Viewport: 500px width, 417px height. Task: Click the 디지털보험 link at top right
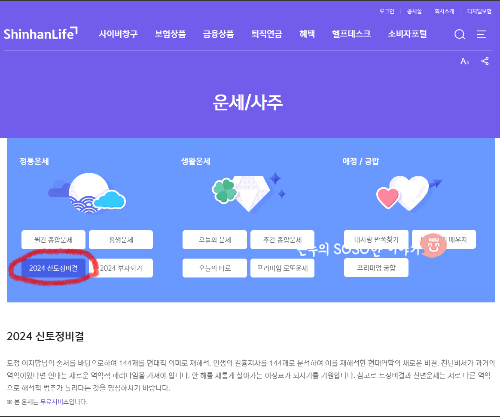point(479,11)
